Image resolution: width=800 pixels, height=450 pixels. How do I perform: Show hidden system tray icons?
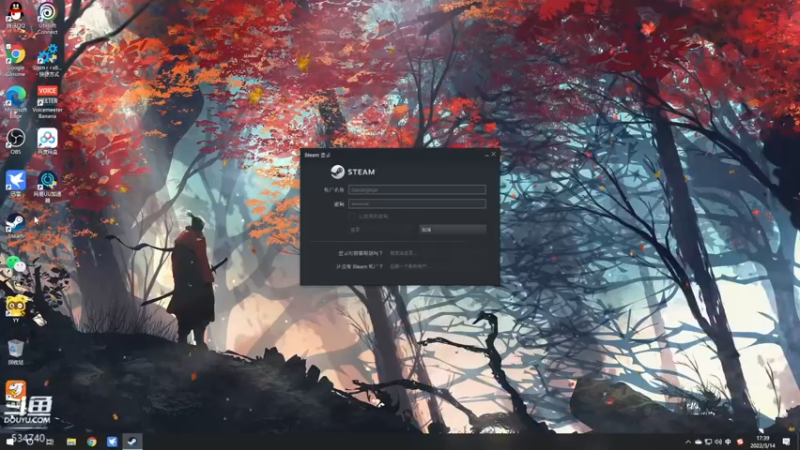click(688, 441)
